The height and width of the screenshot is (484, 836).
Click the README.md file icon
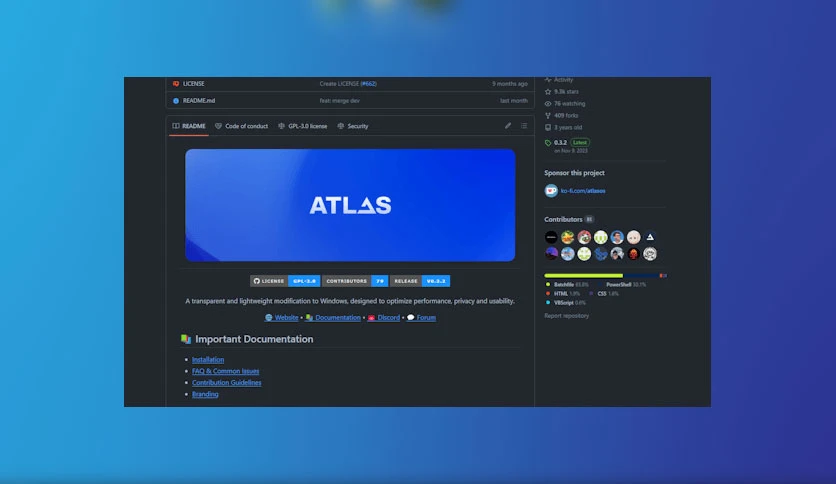176,101
